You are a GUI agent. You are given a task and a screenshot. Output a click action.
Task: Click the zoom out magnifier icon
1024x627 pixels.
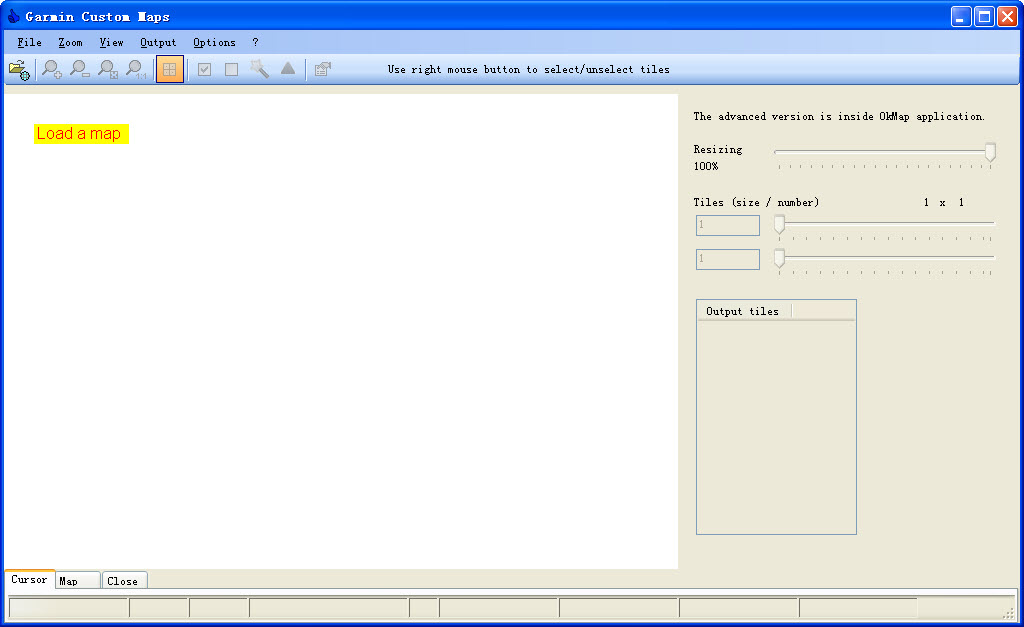pos(80,69)
